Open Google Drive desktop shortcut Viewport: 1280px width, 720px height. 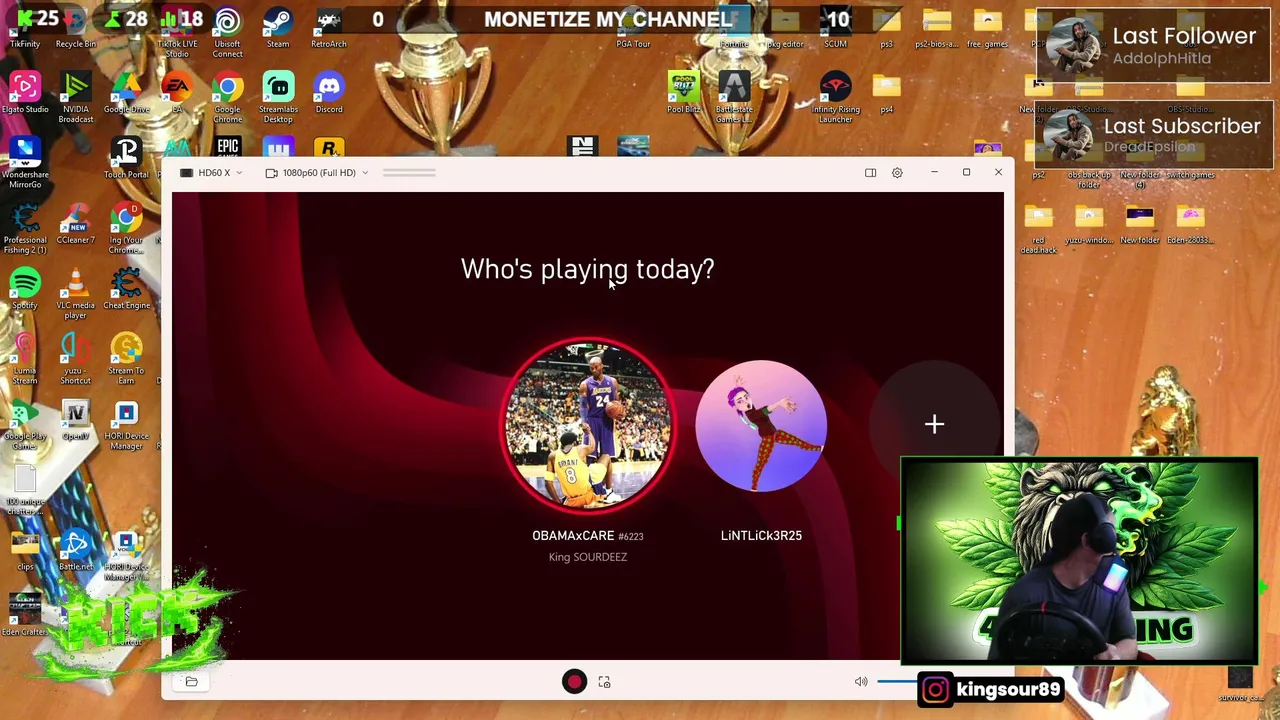pos(126,93)
